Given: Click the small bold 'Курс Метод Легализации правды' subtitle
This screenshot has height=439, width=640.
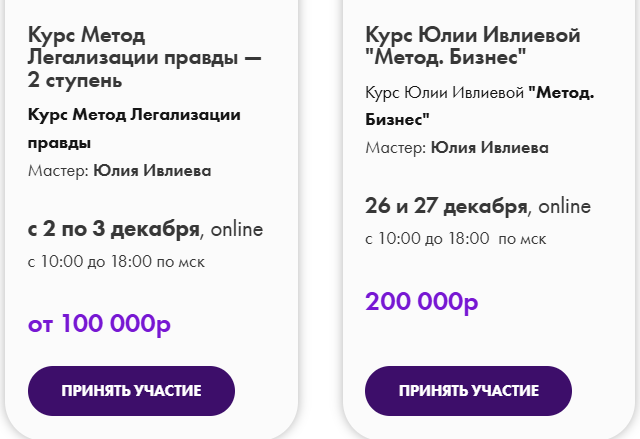Looking at the screenshot, I should click(x=134, y=114).
